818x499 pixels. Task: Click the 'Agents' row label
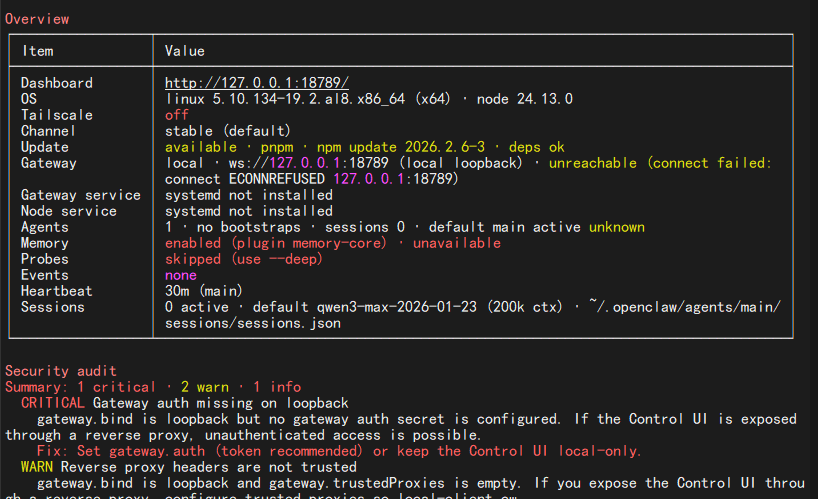[45, 227]
